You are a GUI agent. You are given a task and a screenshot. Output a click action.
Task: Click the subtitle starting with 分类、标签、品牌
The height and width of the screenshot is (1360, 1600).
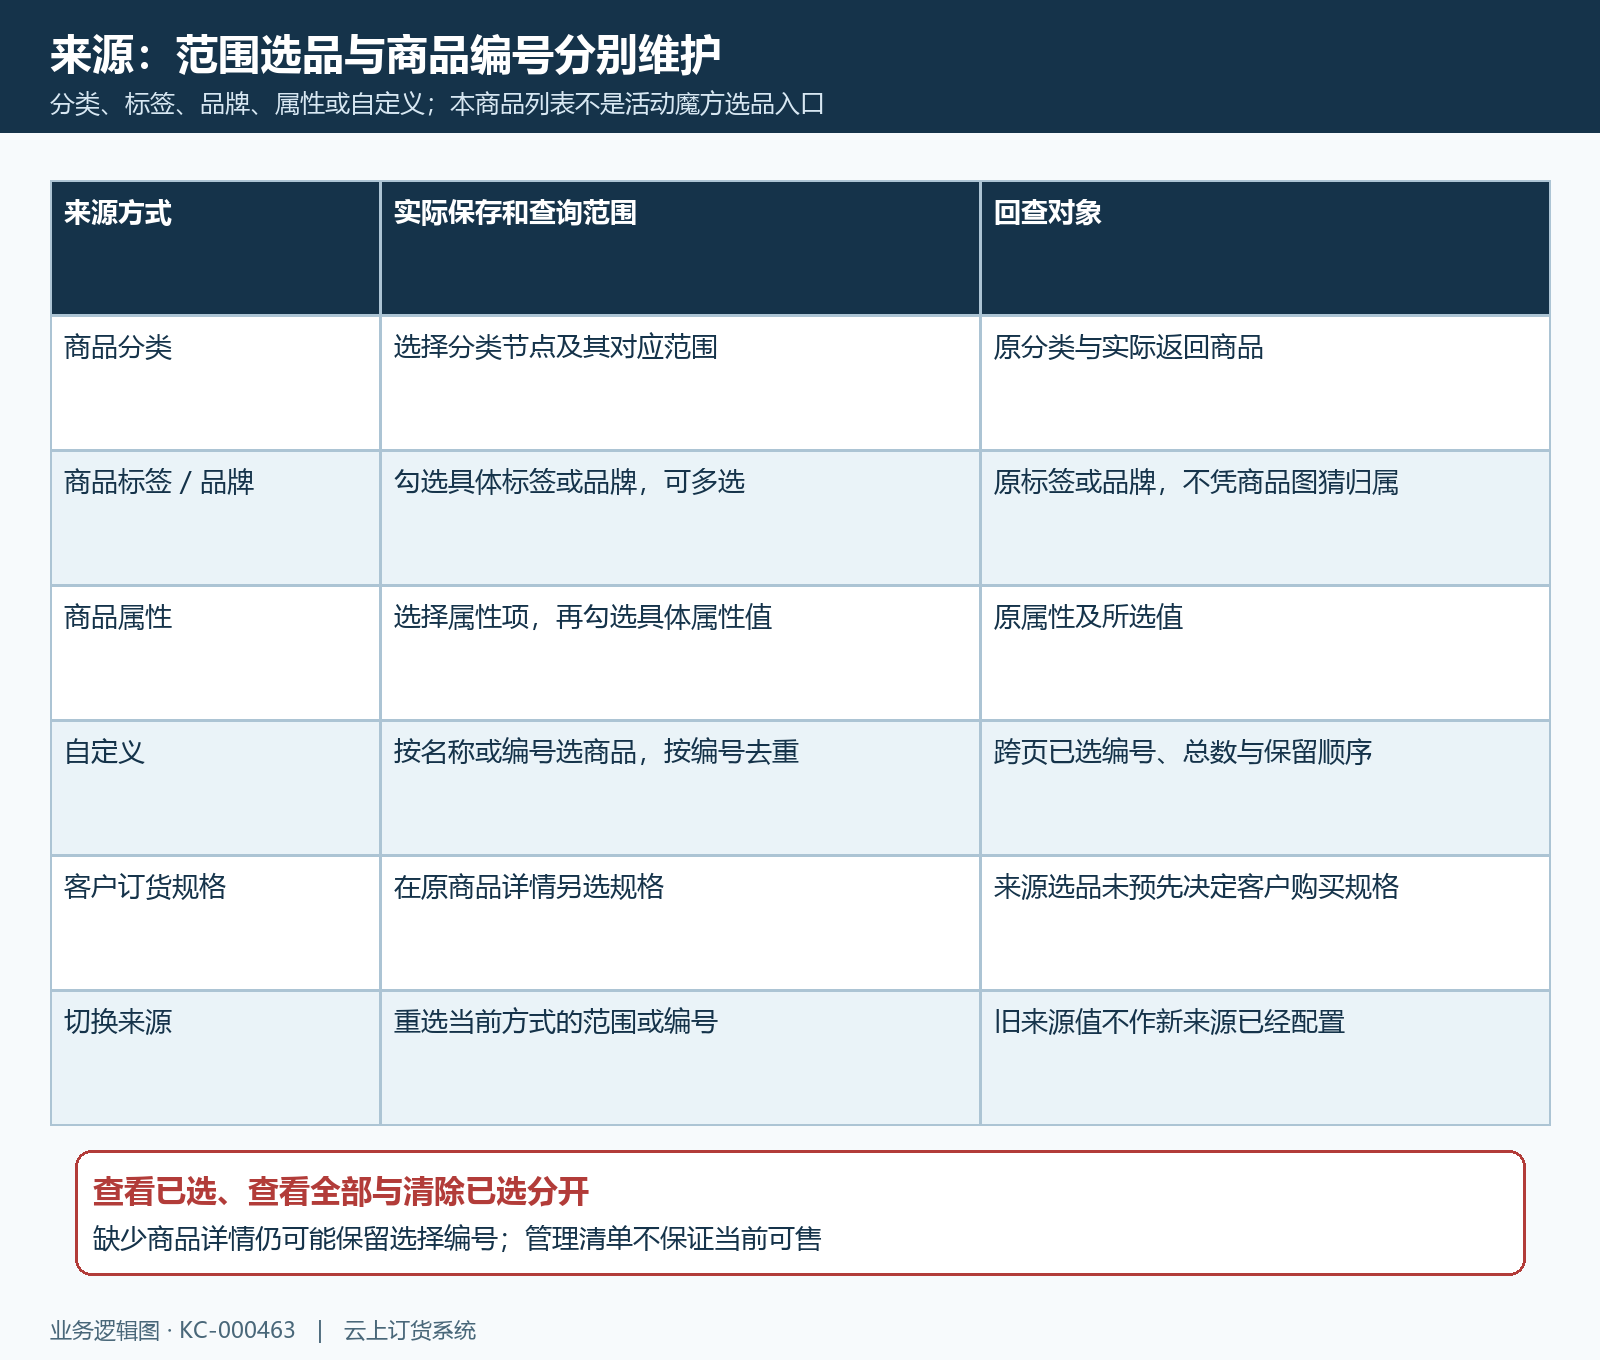[x=437, y=104]
